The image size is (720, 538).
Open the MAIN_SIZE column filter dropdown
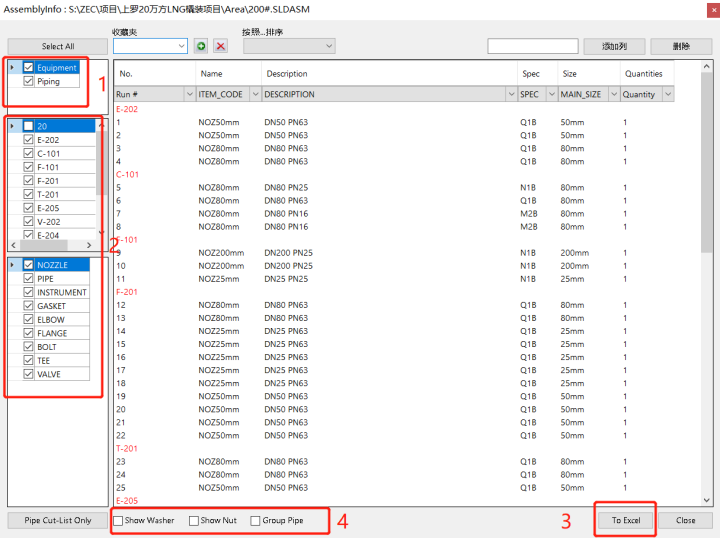(x=614, y=94)
